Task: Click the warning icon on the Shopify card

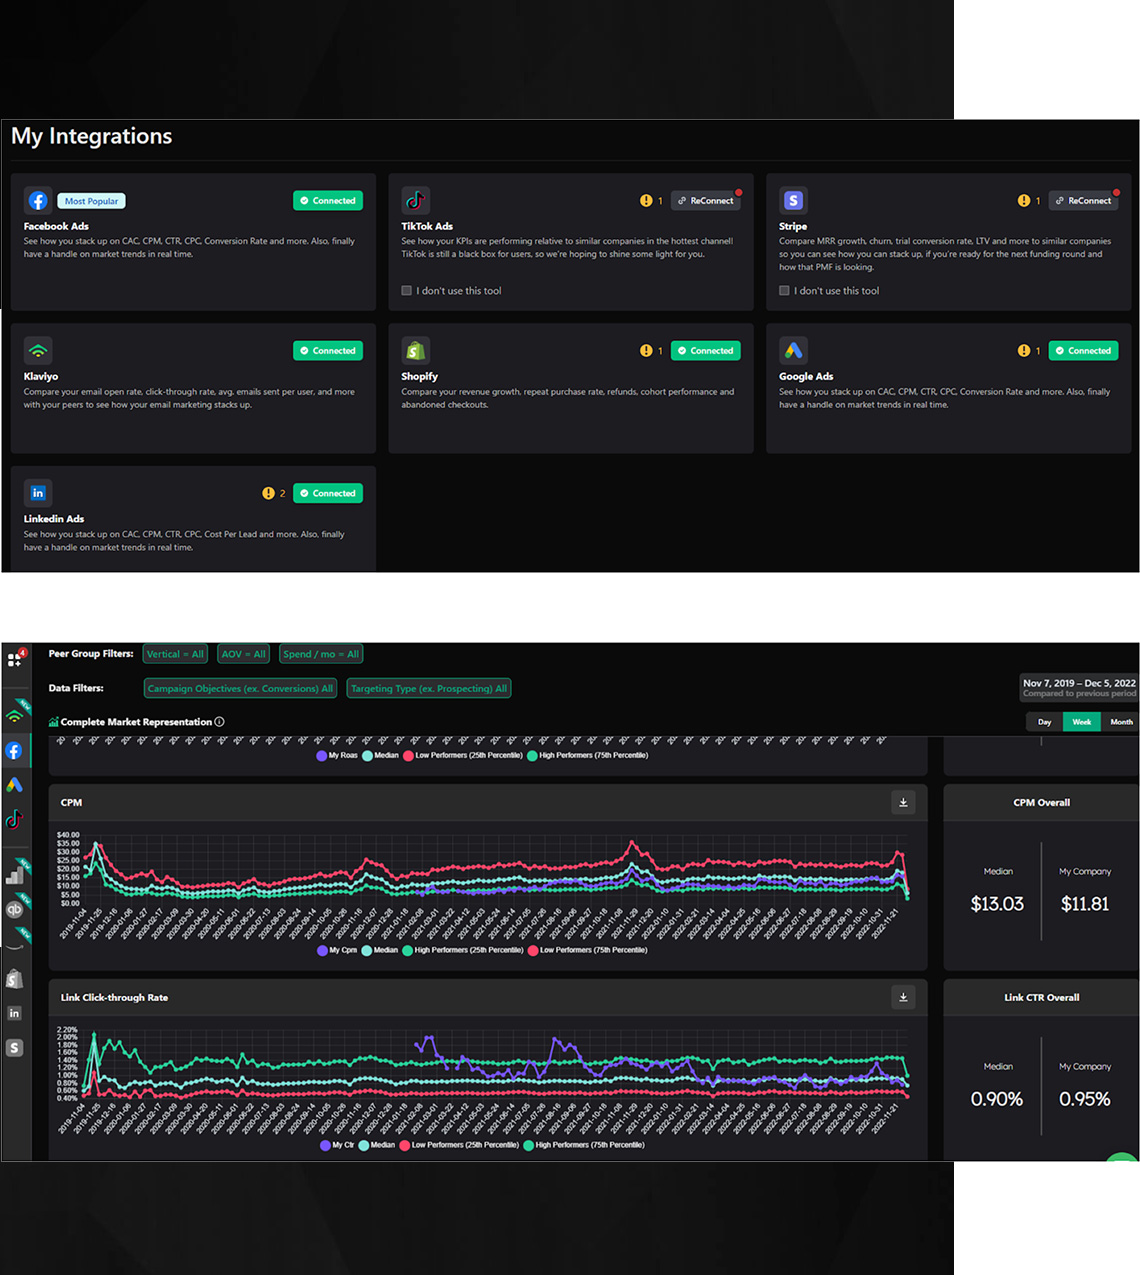Action: (646, 351)
